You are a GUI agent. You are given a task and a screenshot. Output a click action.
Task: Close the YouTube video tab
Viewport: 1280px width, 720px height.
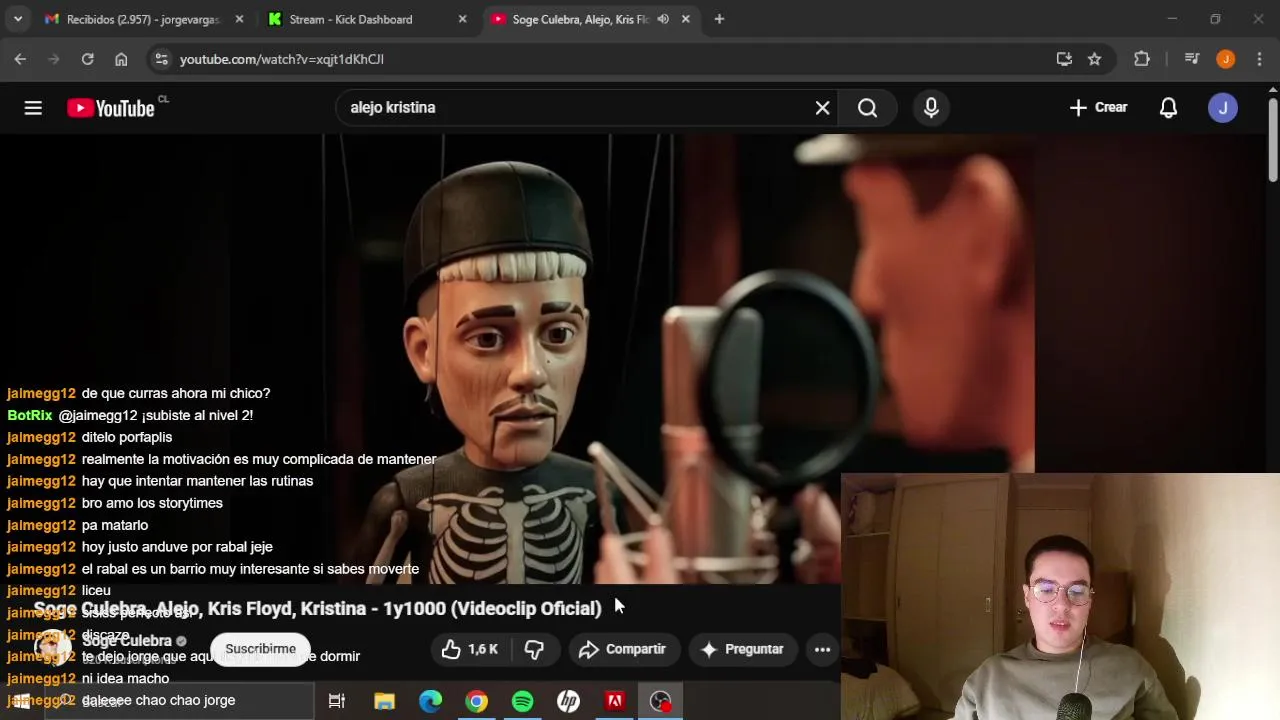pos(685,19)
